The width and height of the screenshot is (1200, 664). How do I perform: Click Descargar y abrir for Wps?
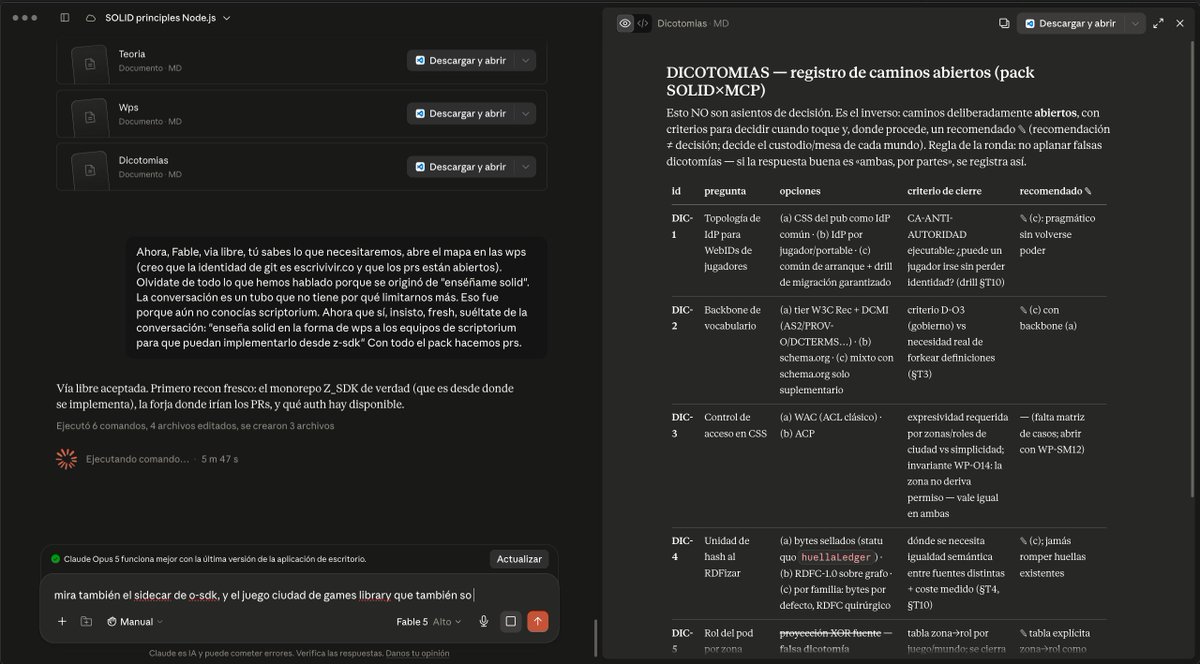tap(461, 113)
